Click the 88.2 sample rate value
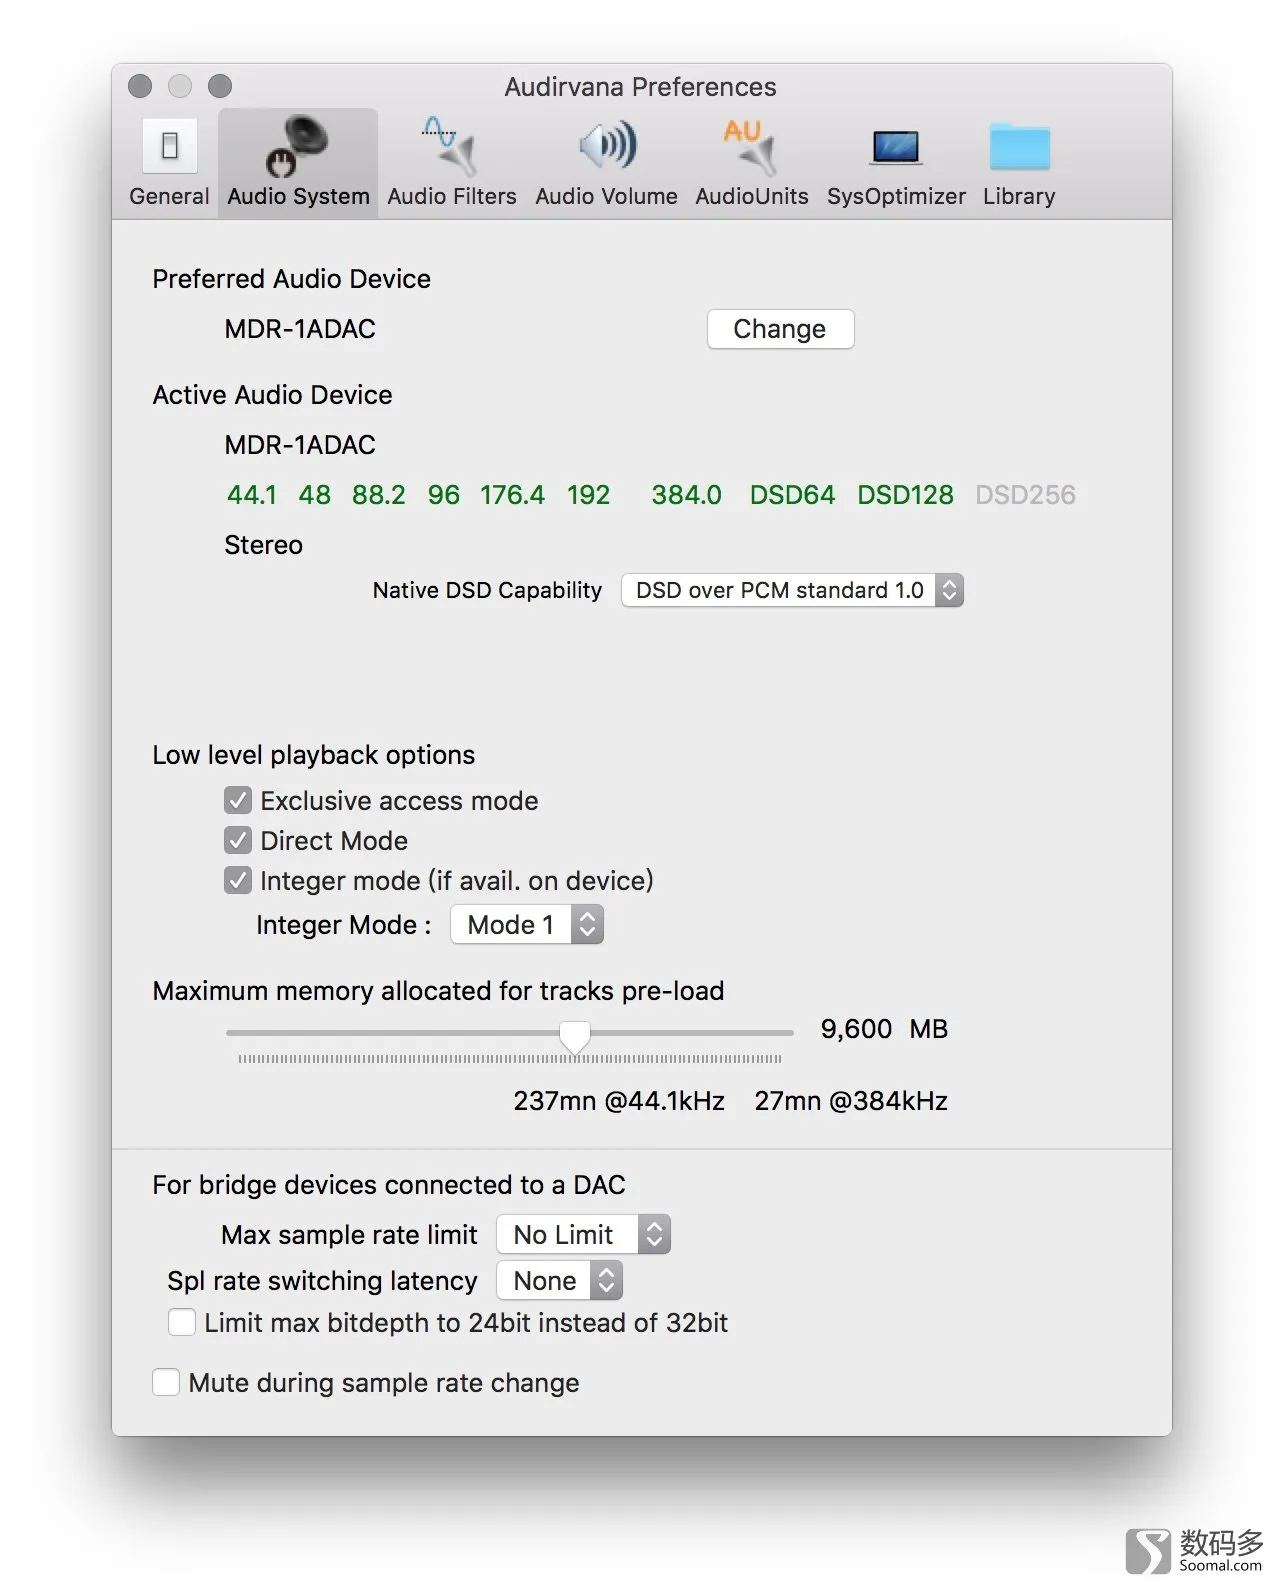This screenshot has width=1284, height=1596. pos(379,495)
